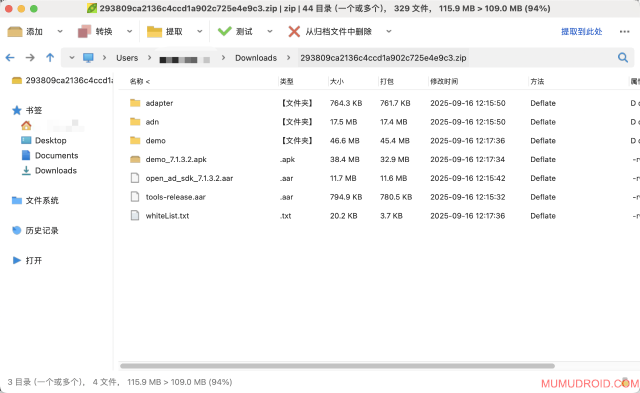640x393 pixels.
Task: Select the archive root in sidebar tree
Action: (62, 80)
